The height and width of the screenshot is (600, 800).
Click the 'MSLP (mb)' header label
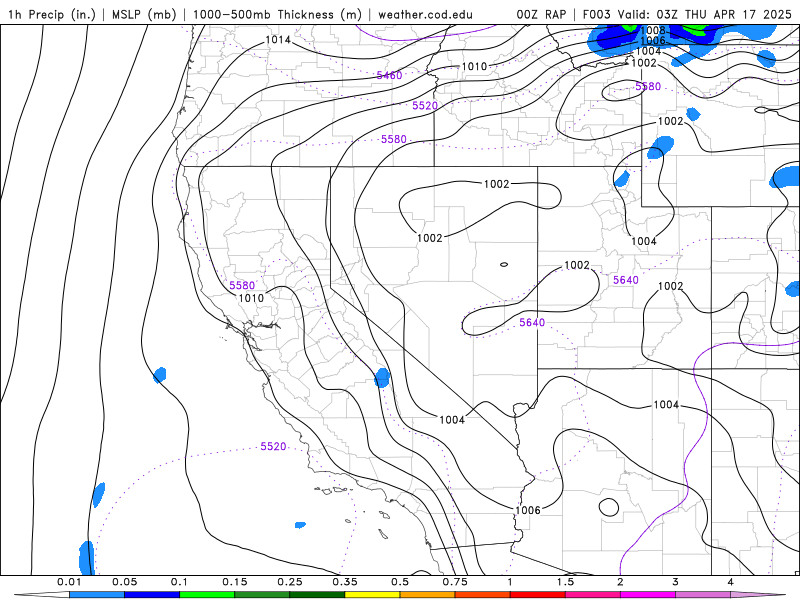pyautogui.click(x=144, y=14)
